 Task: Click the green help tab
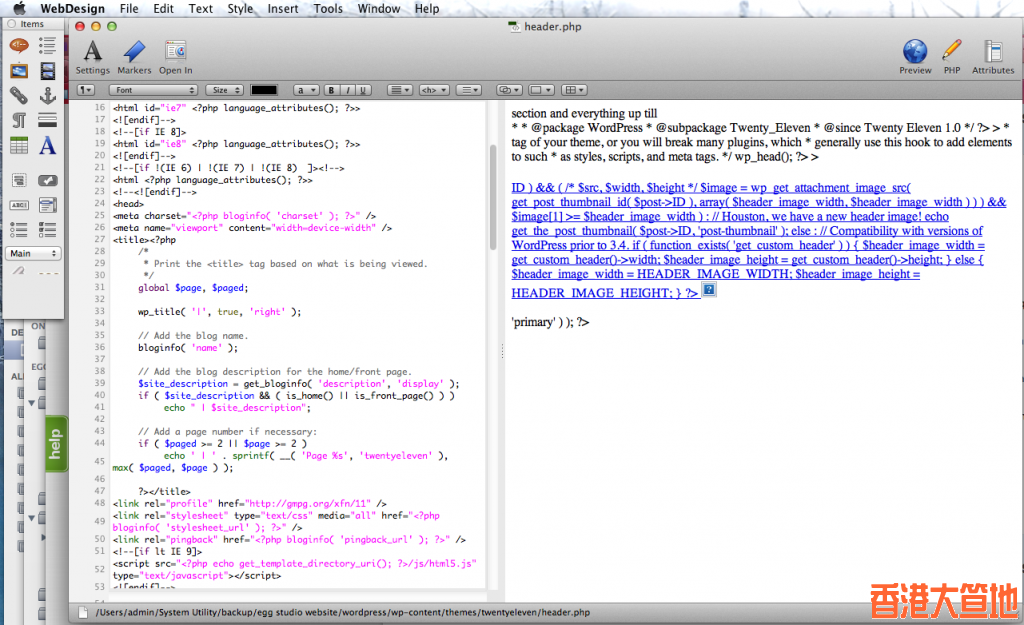tap(56, 444)
